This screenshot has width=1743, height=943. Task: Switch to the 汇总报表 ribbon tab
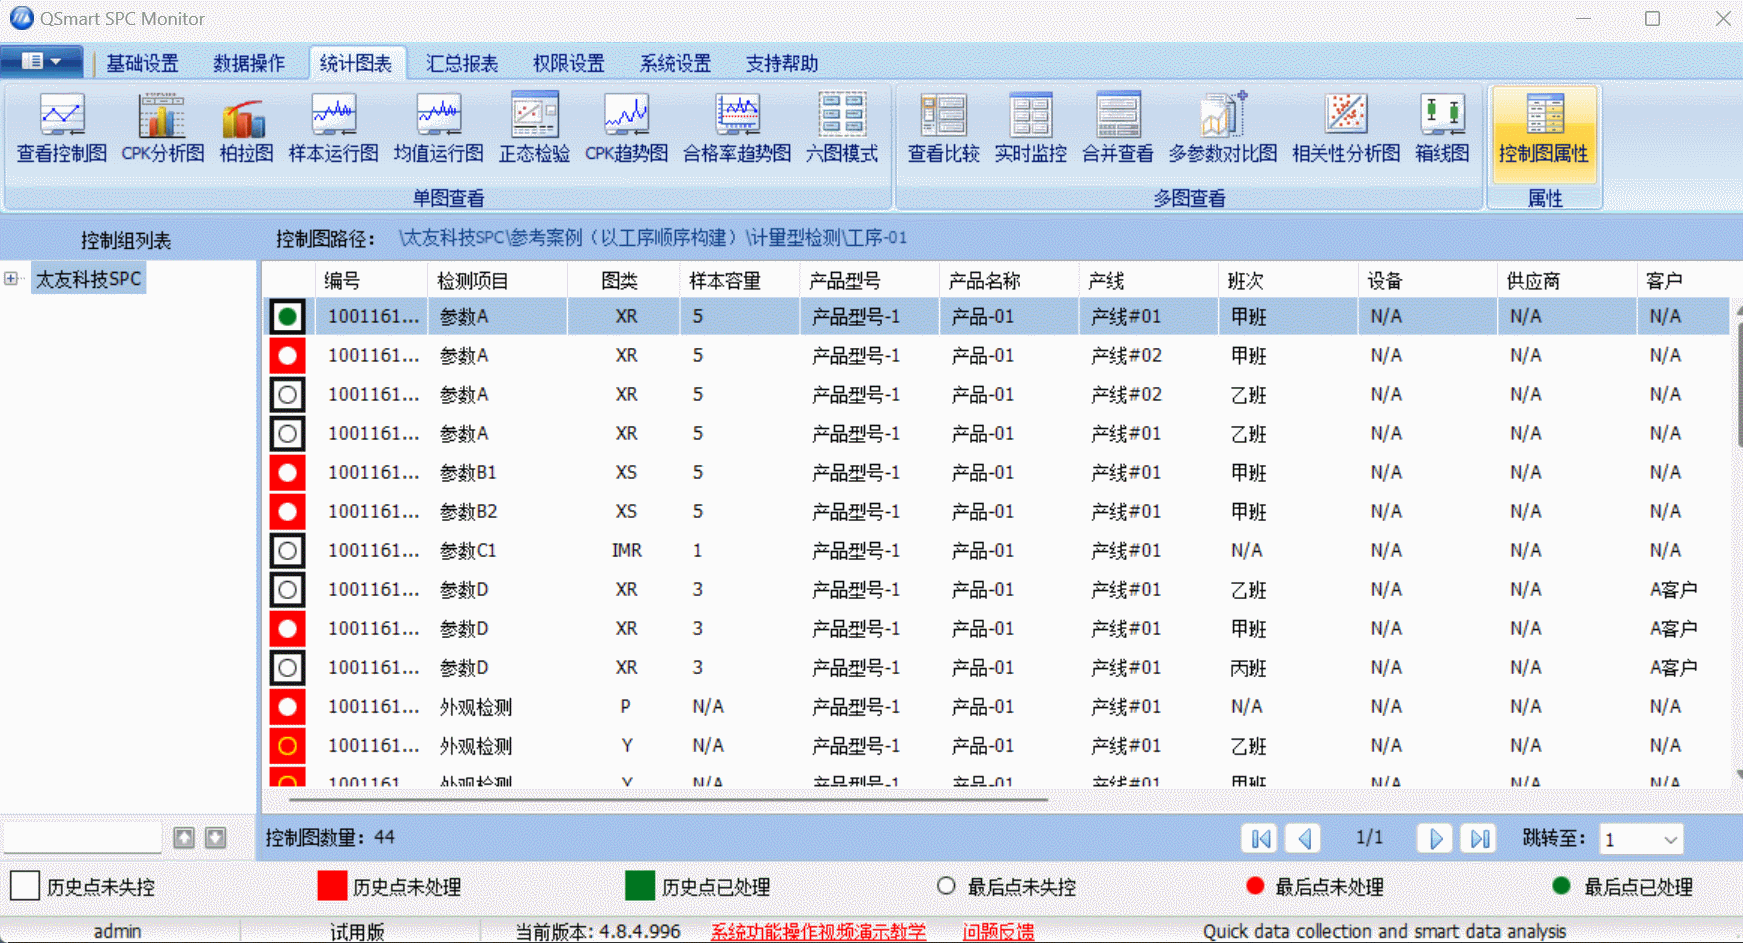[x=462, y=62]
